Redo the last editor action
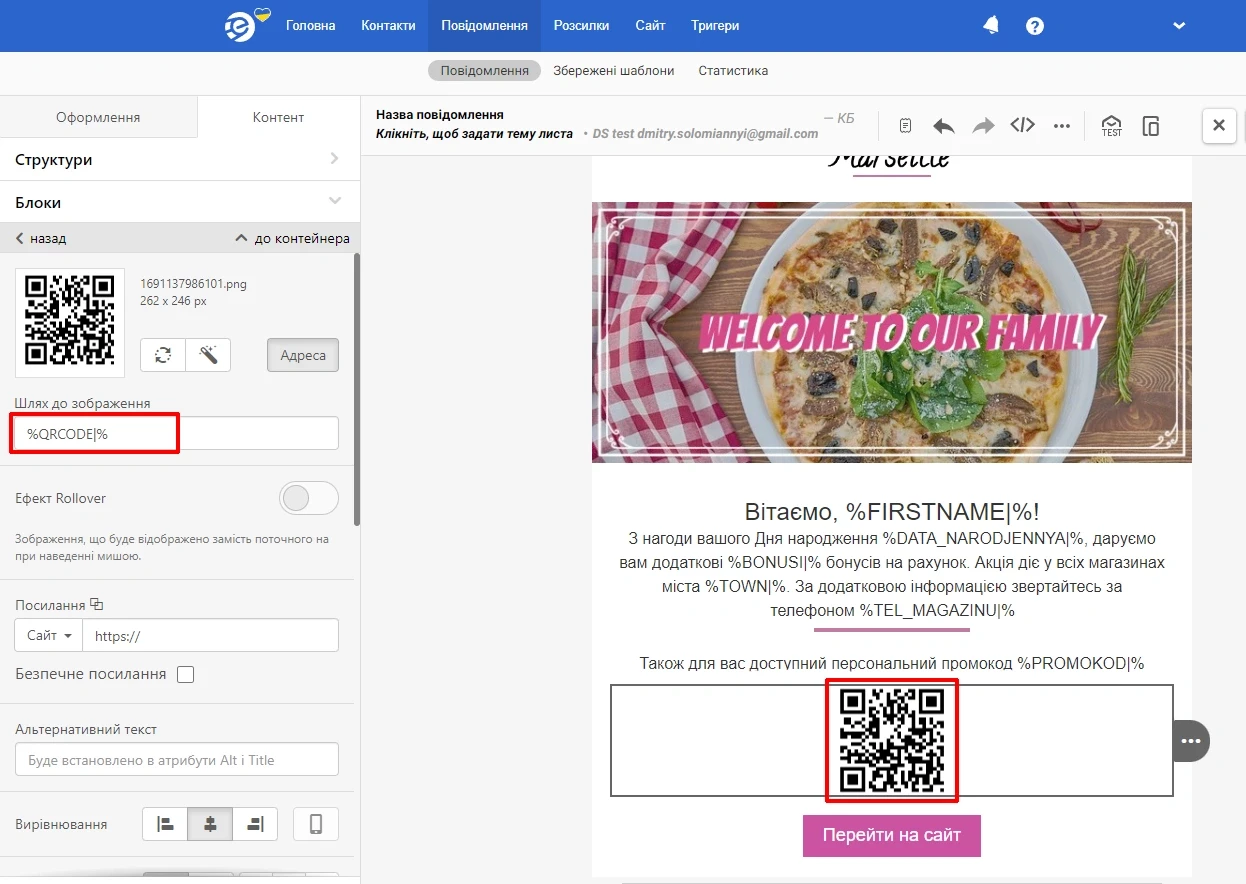This screenshot has height=884, width=1246. point(984,126)
